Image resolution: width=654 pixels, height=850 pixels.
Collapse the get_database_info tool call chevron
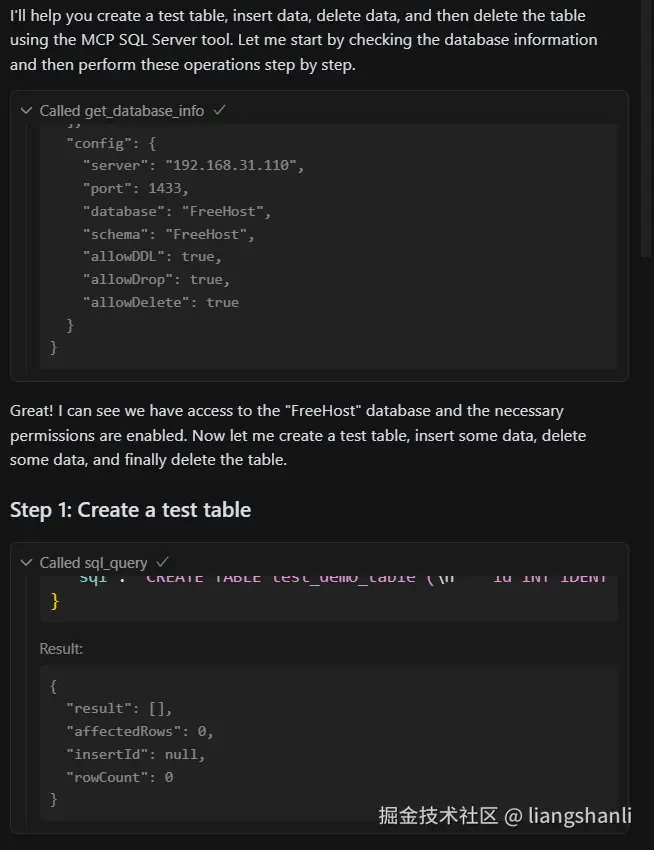point(26,111)
